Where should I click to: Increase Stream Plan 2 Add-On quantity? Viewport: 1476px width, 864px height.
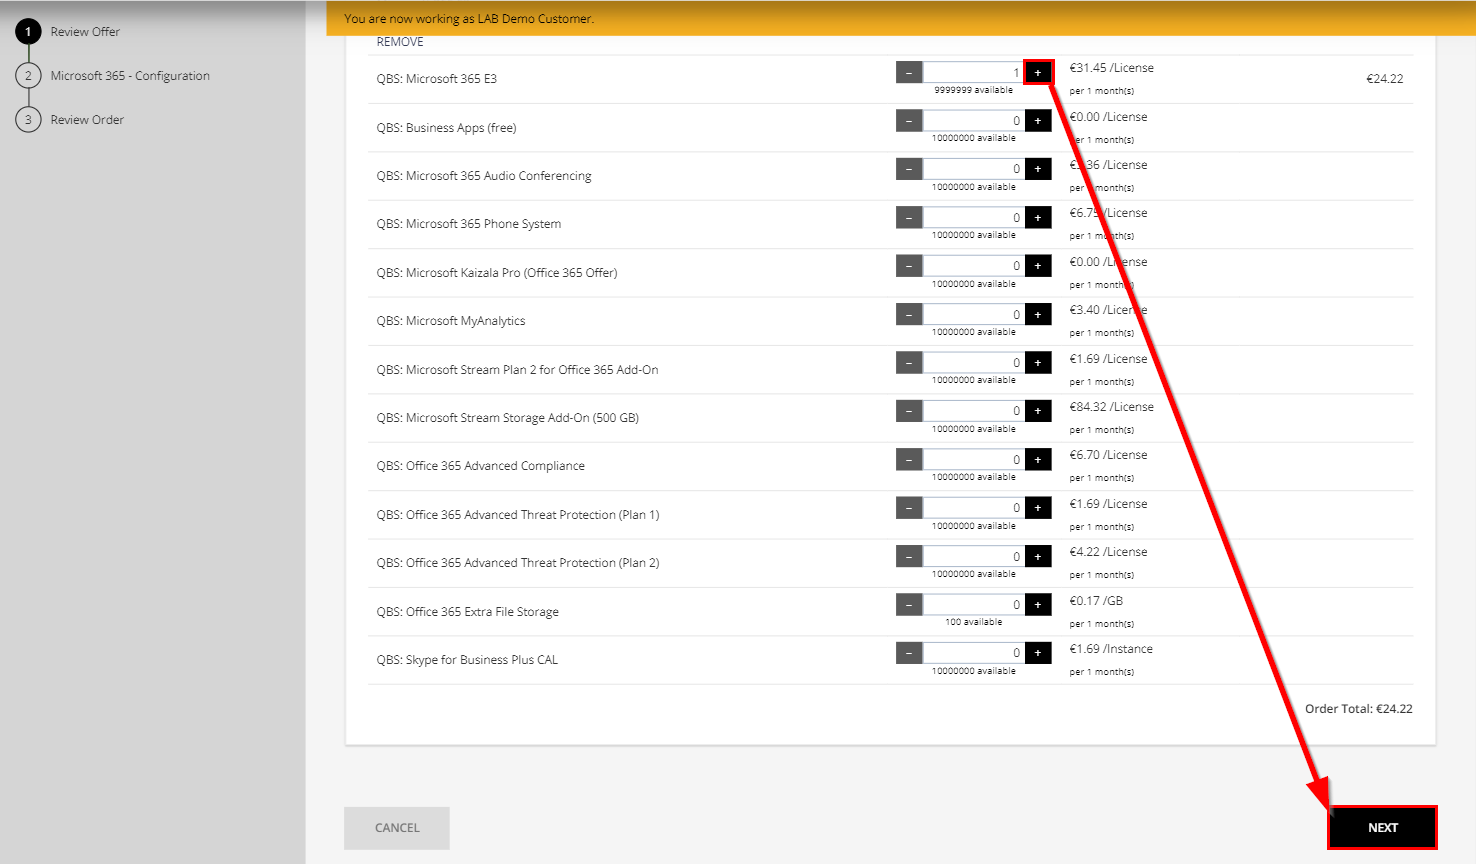[x=1038, y=363]
